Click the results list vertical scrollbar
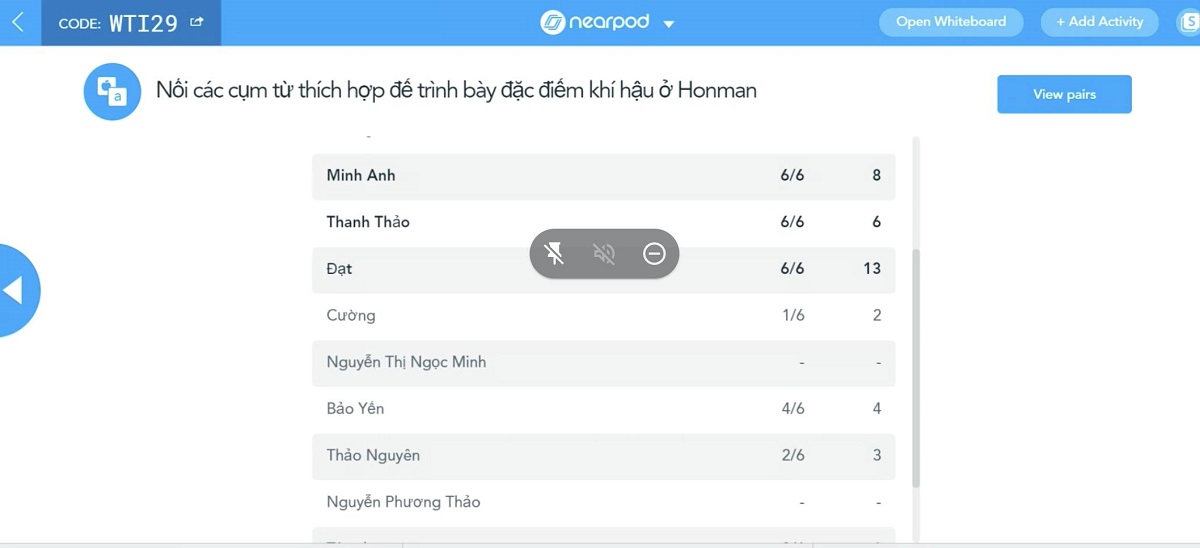This screenshot has height=548, width=1200. [x=916, y=368]
